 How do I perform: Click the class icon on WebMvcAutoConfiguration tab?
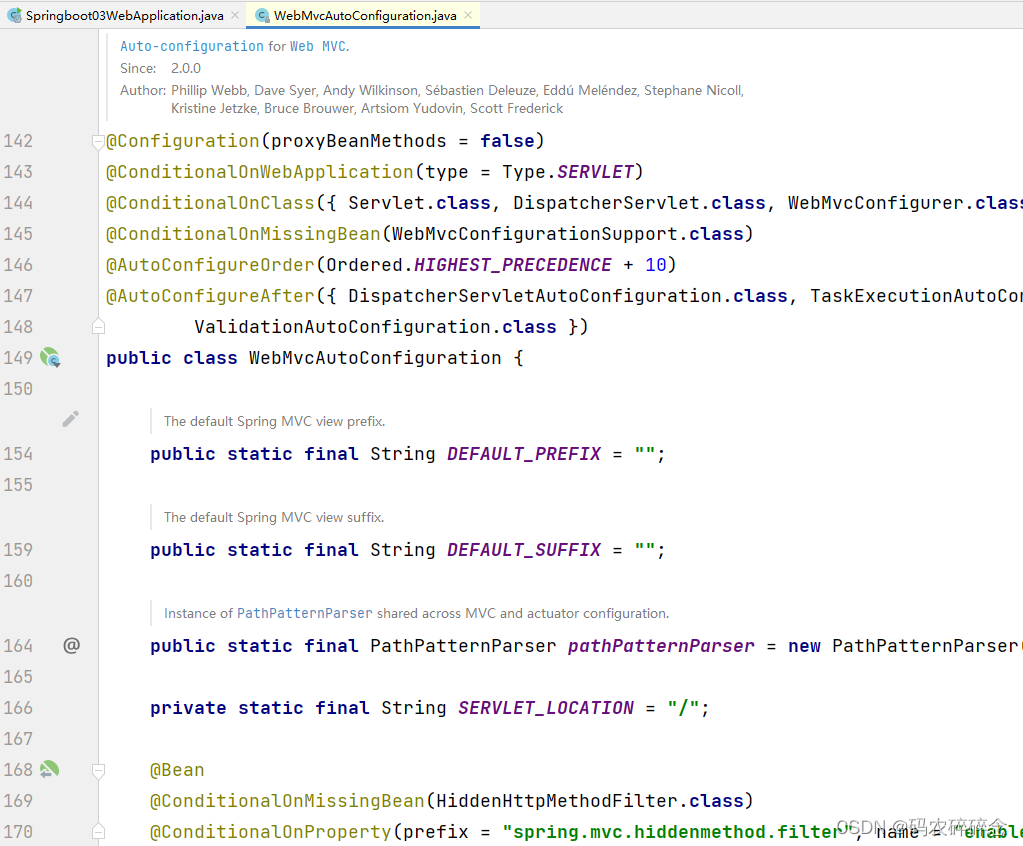(x=262, y=16)
